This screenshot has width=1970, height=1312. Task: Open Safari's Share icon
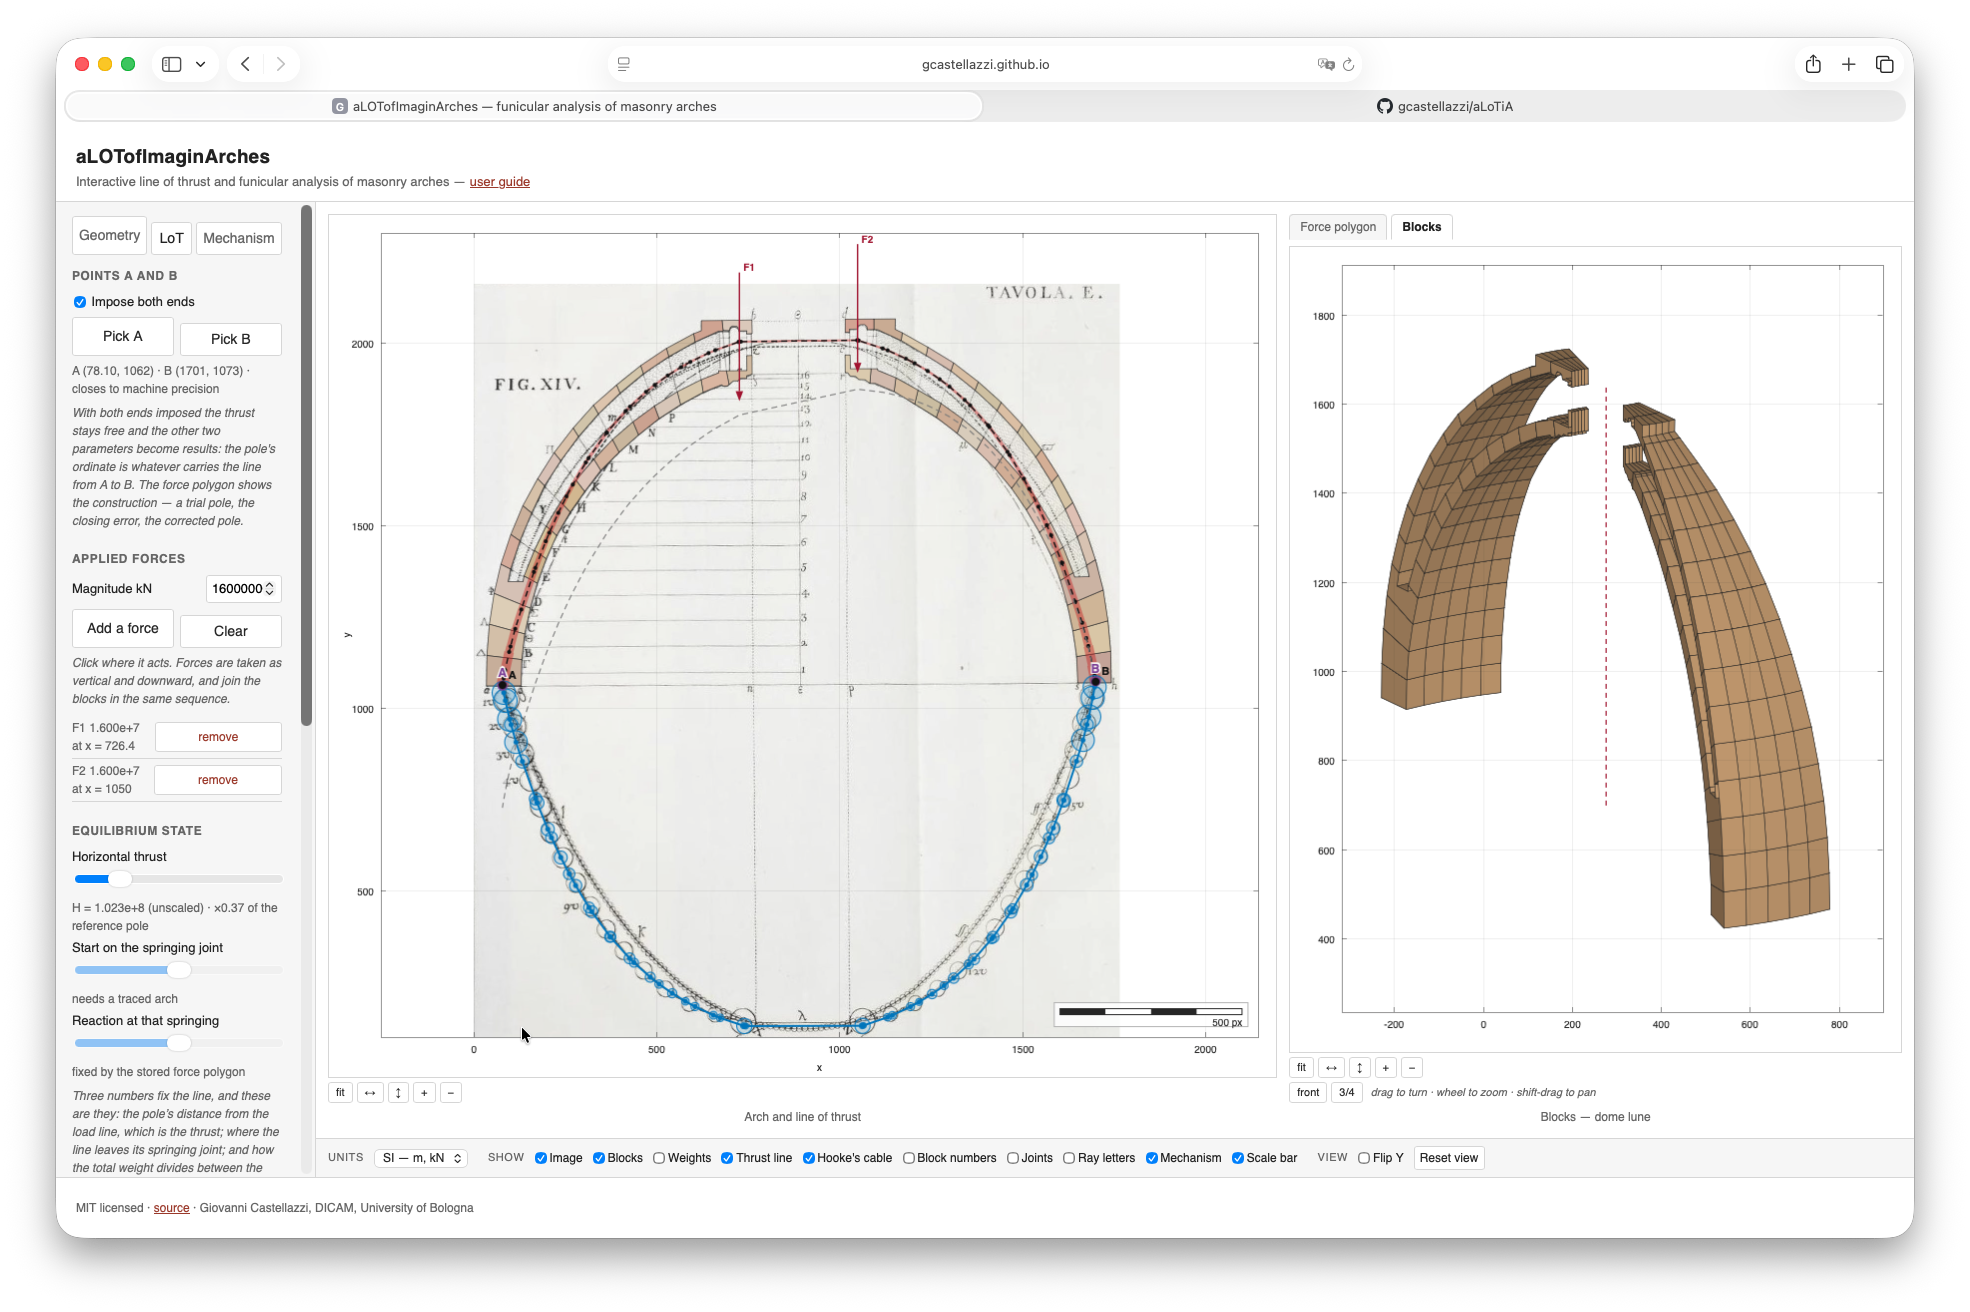[x=1813, y=64]
